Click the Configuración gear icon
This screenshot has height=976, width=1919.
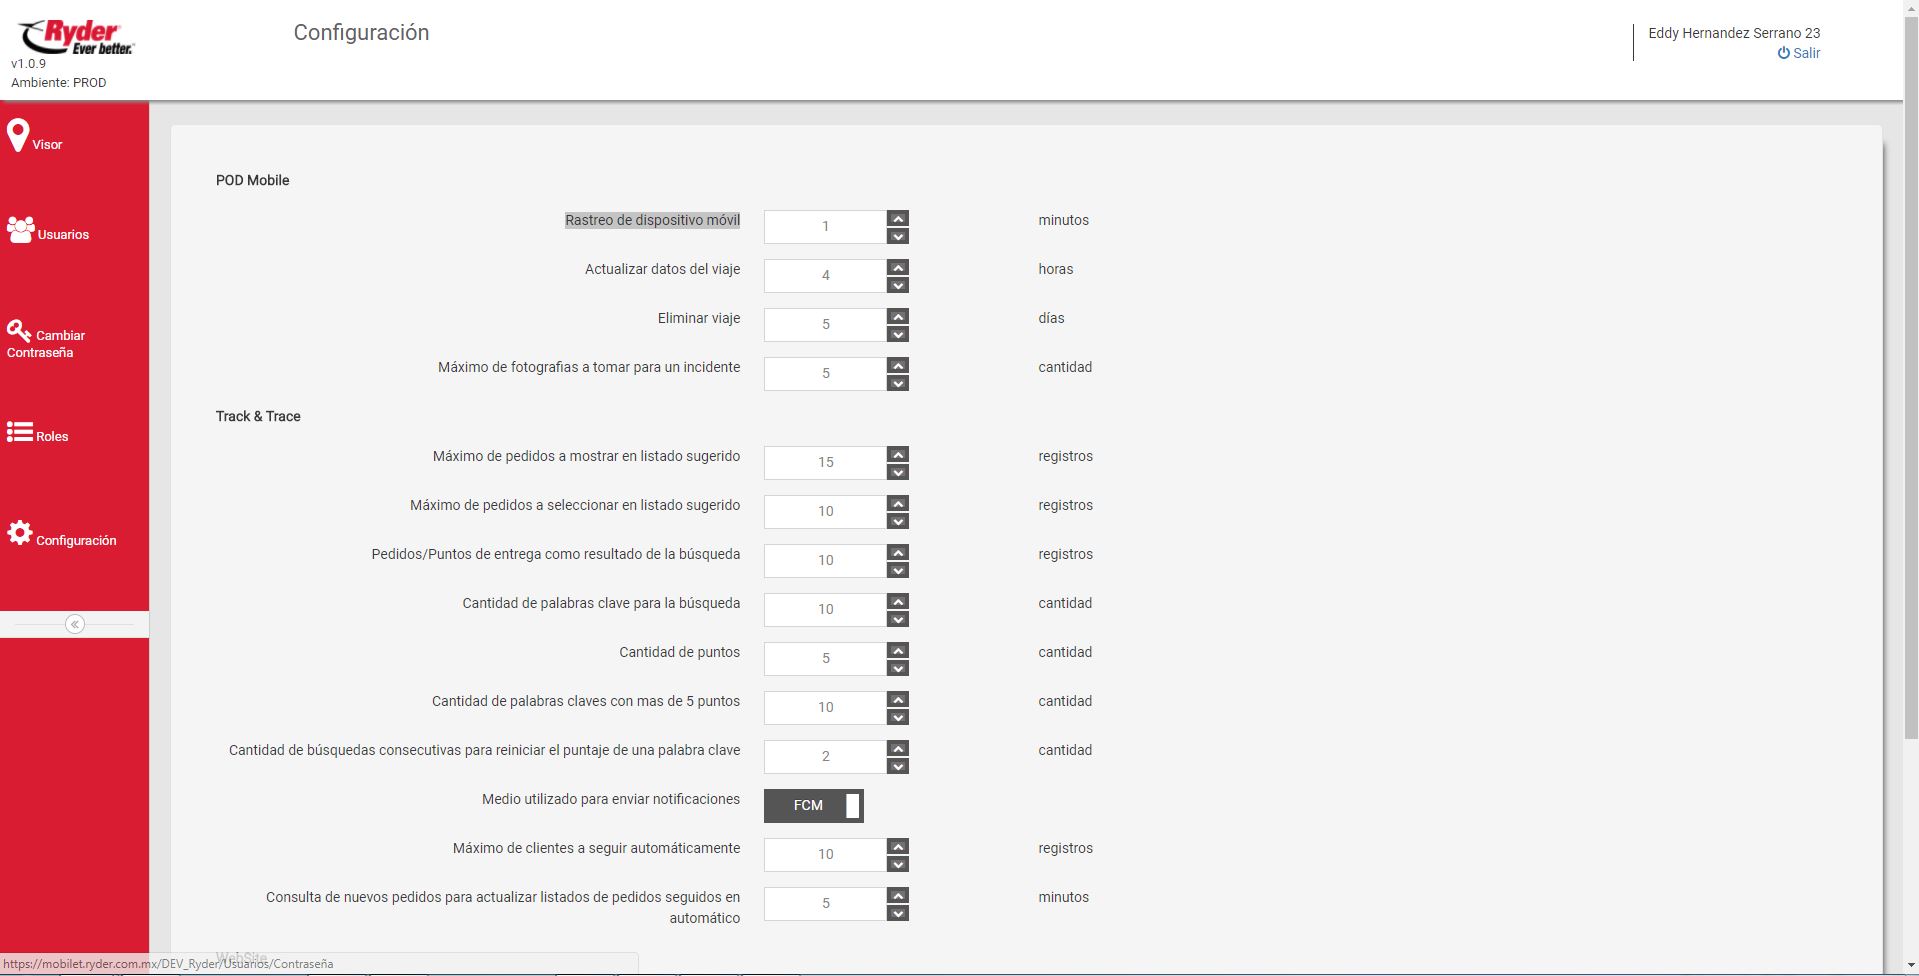[20, 533]
